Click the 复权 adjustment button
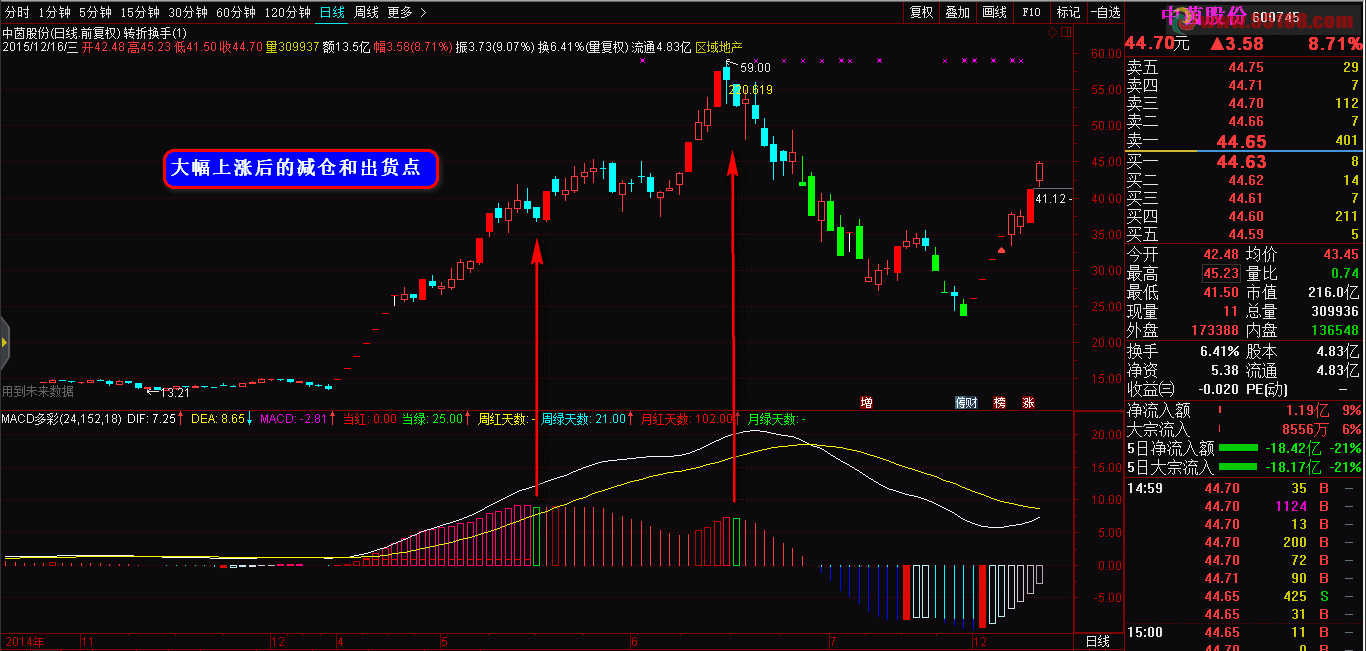 [x=921, y=12]
